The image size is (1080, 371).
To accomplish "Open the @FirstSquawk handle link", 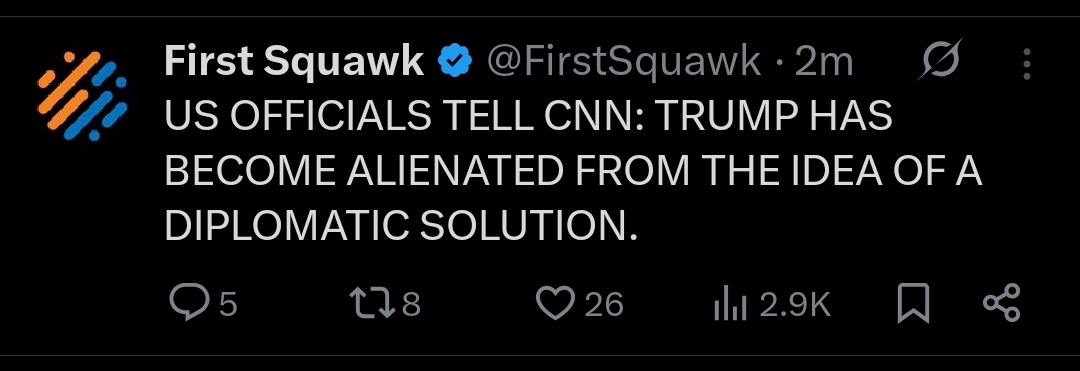I will click(x=624, y=63).
